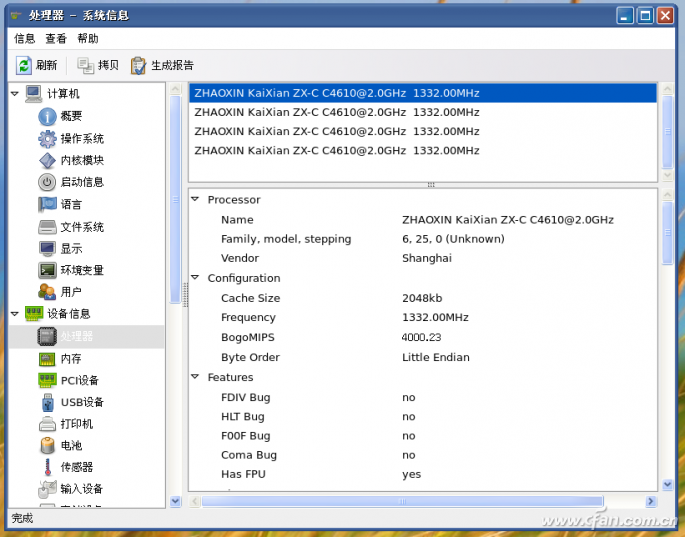Click the Vendor value Shanghai
Screen dimensions: 685x537
(427, 258)
